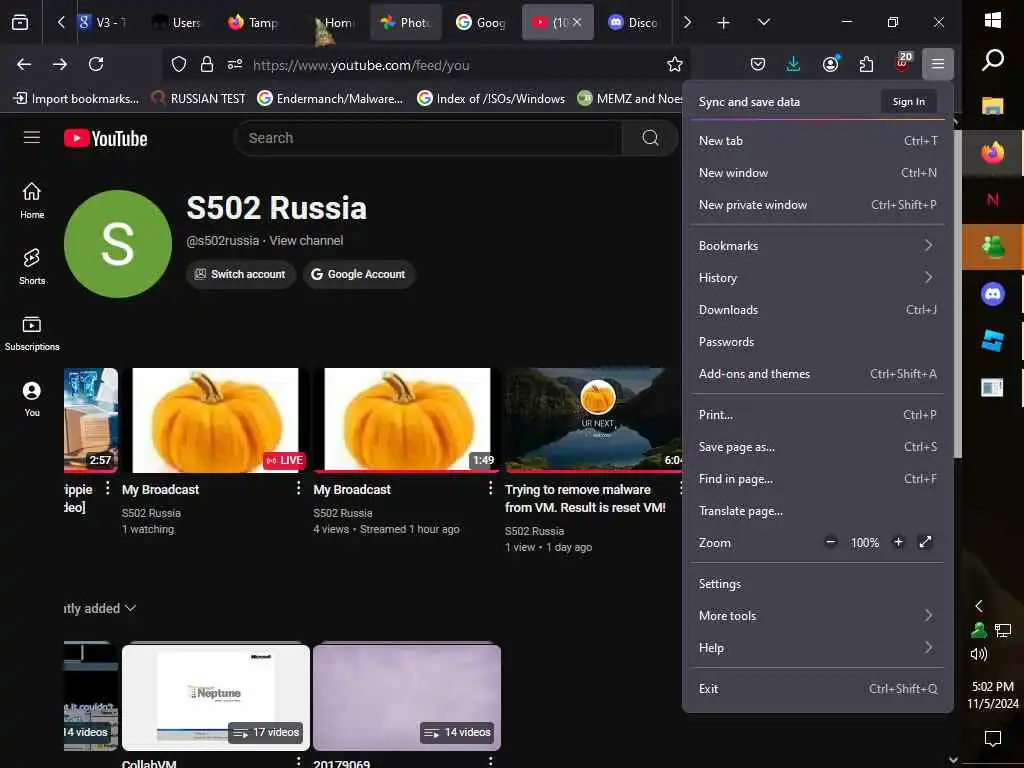Open the Firefox account icon

(x=831, y=64)
